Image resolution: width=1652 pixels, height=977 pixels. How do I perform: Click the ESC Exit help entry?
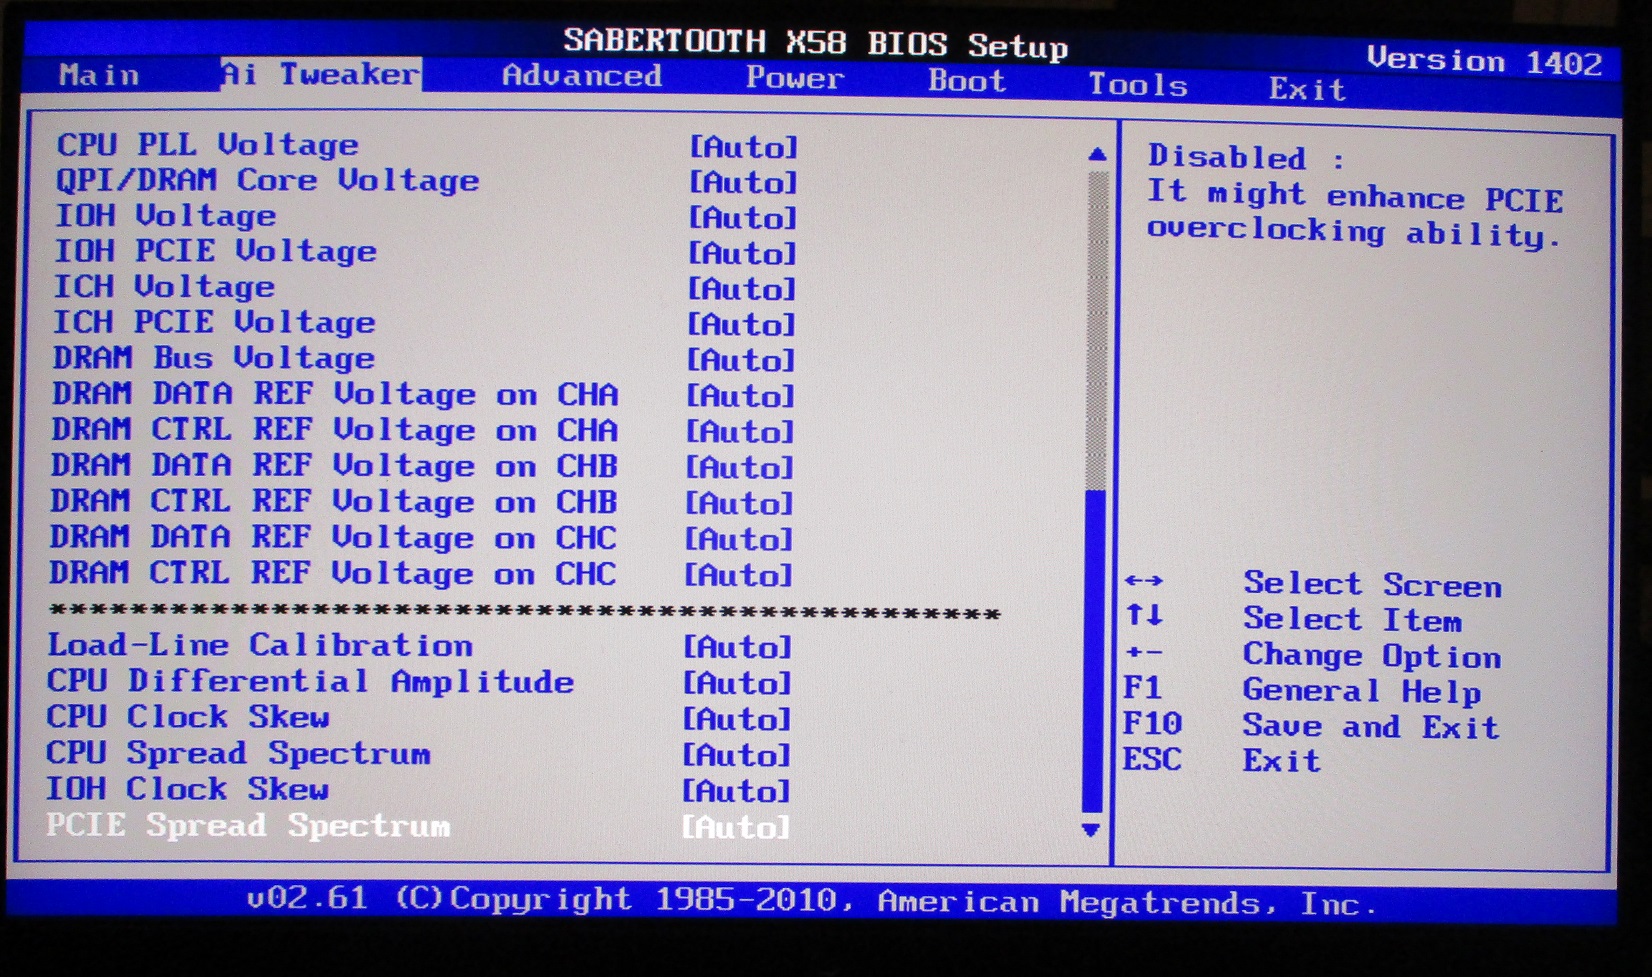[x=1221, y=760]
